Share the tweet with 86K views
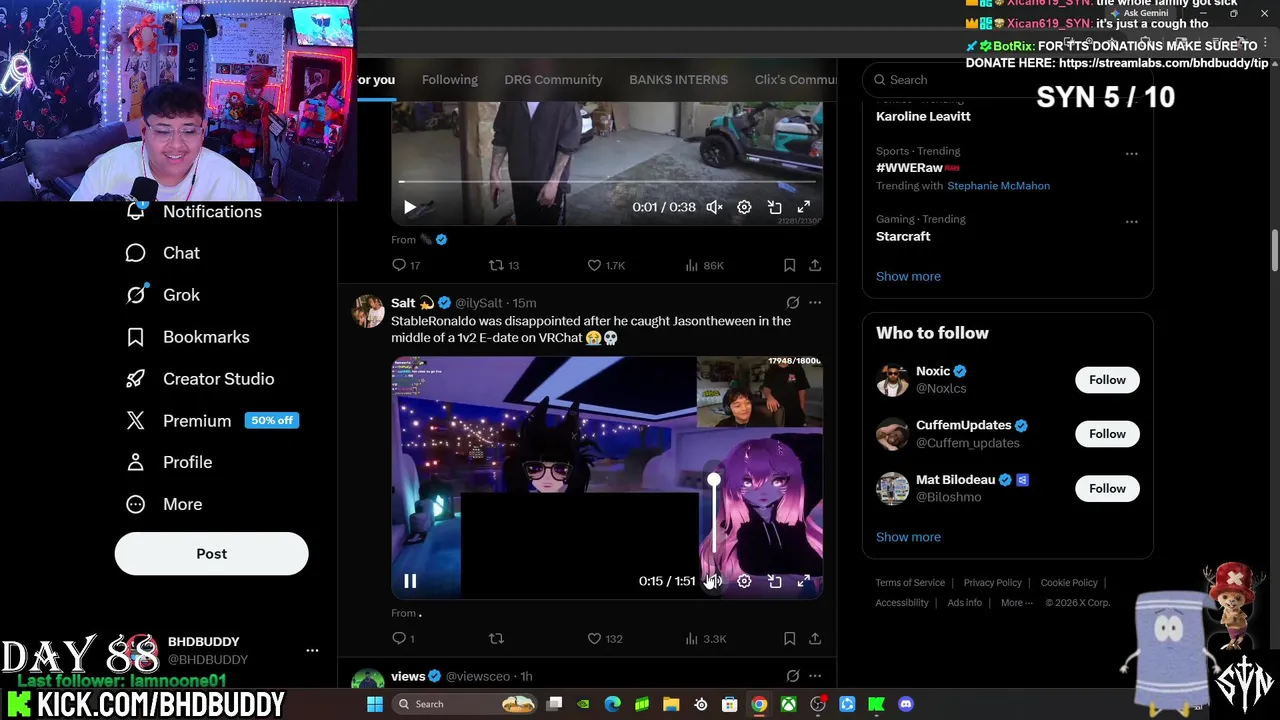 coord(815,265)
